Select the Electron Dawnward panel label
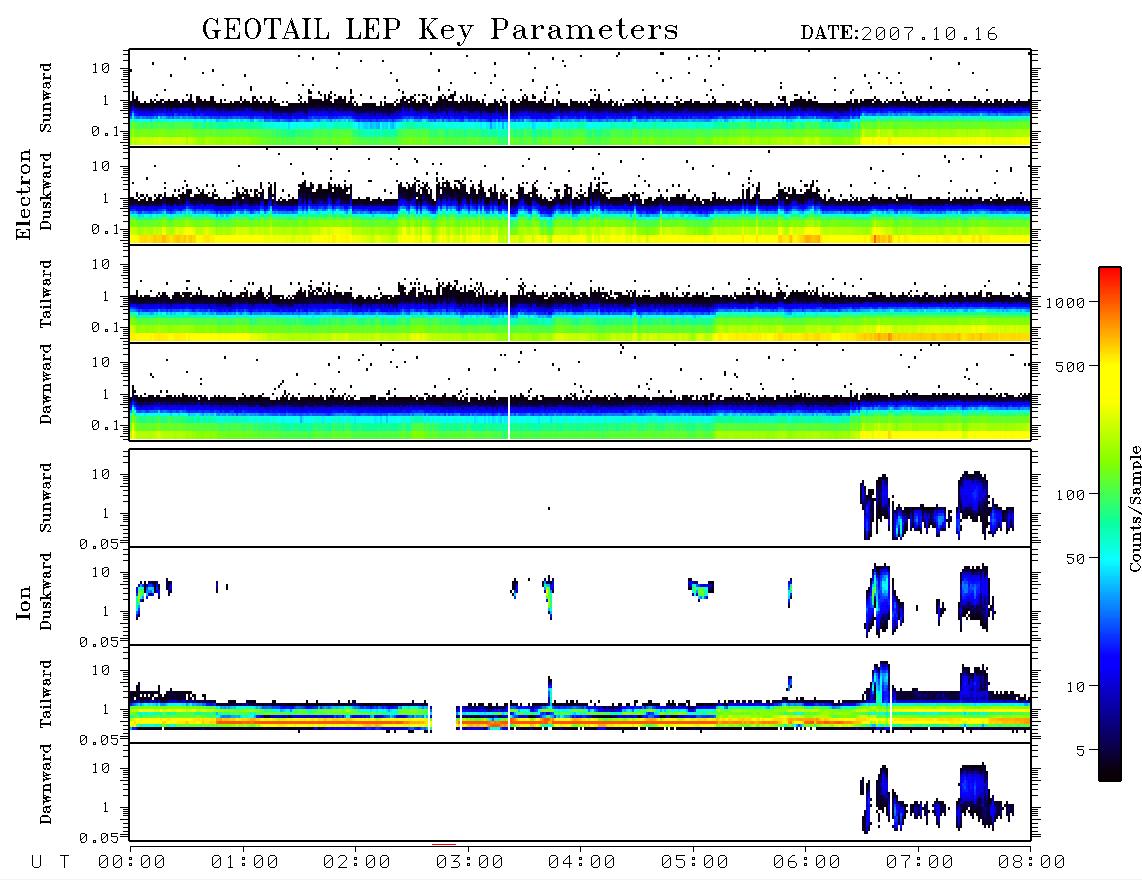Image resolution: width=1142 pixels, height=880 pixels. (46, 384)
